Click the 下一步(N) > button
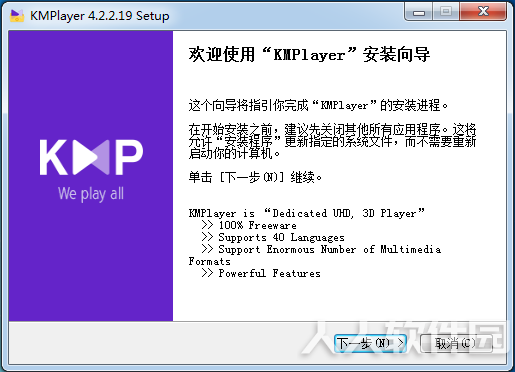 [370, 343]
